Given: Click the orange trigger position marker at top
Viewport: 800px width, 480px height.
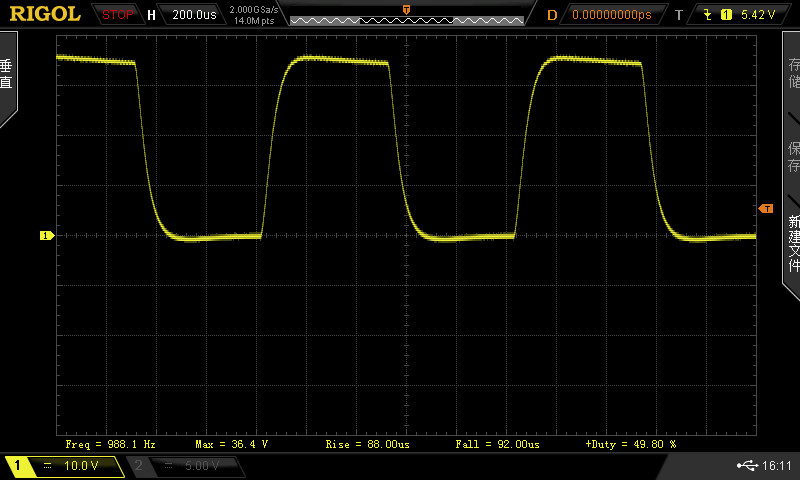Looking at the screenshot, I should (x=406, y=9).
